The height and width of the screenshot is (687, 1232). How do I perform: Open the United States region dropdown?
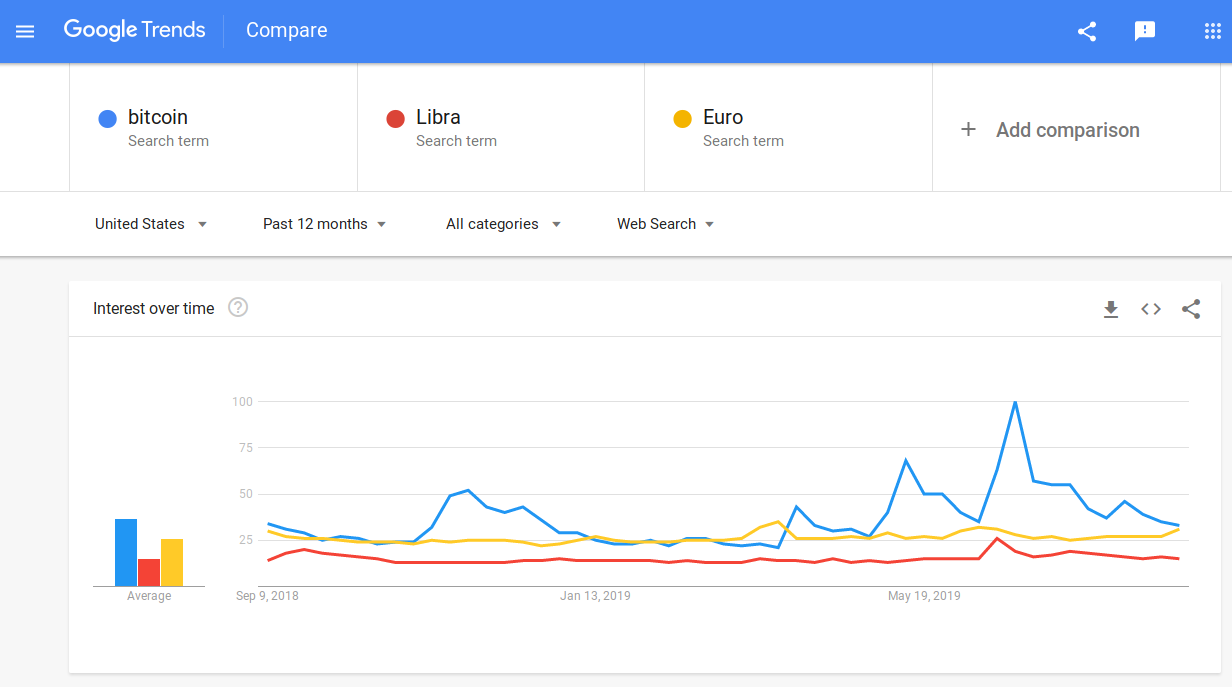click(x=151, y=224)
